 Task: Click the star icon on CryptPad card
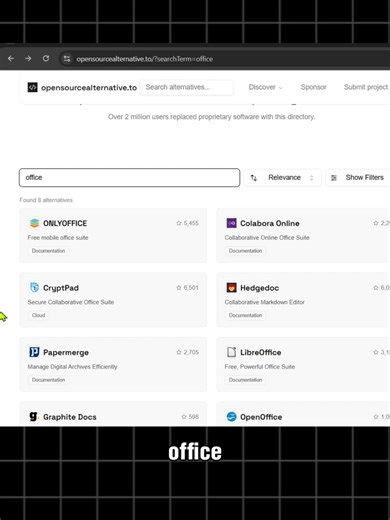point(179,288)
